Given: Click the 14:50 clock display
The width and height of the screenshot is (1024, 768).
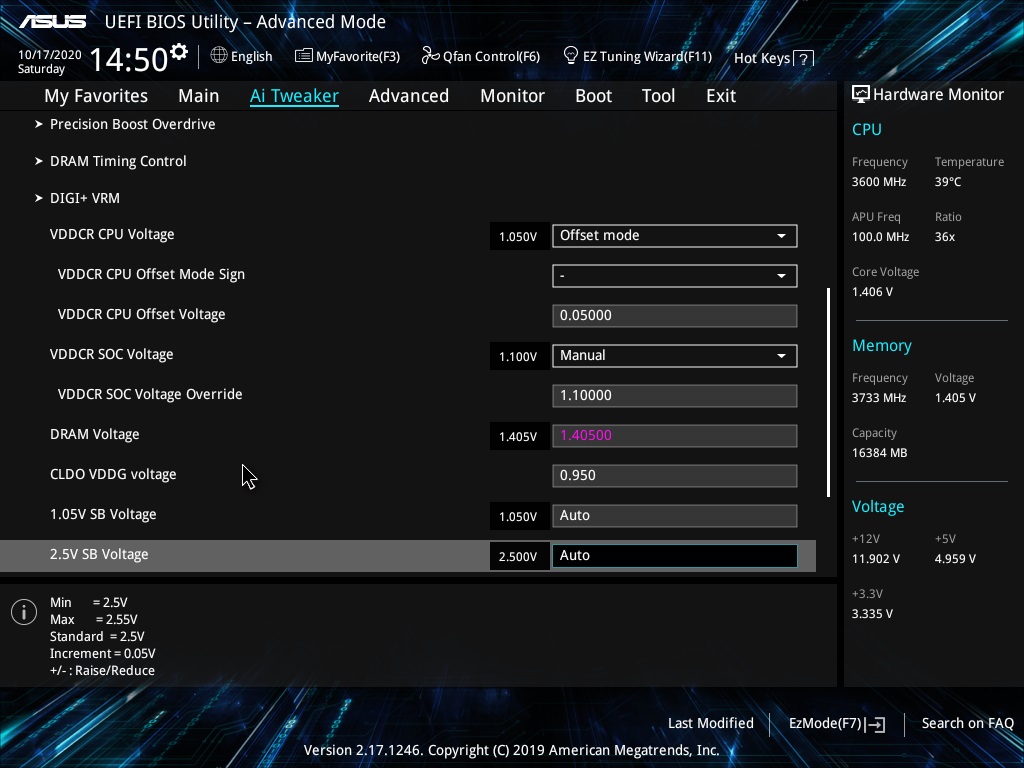Looking at the screenshot, I should [x=129, y=59].
